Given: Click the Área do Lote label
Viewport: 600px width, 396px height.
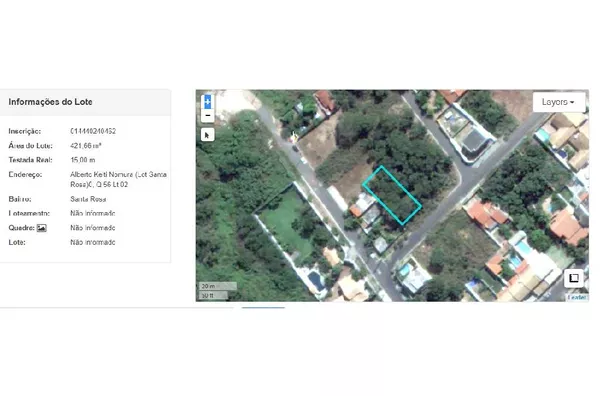Looking at the screenshot, I should tap(31, 145).
